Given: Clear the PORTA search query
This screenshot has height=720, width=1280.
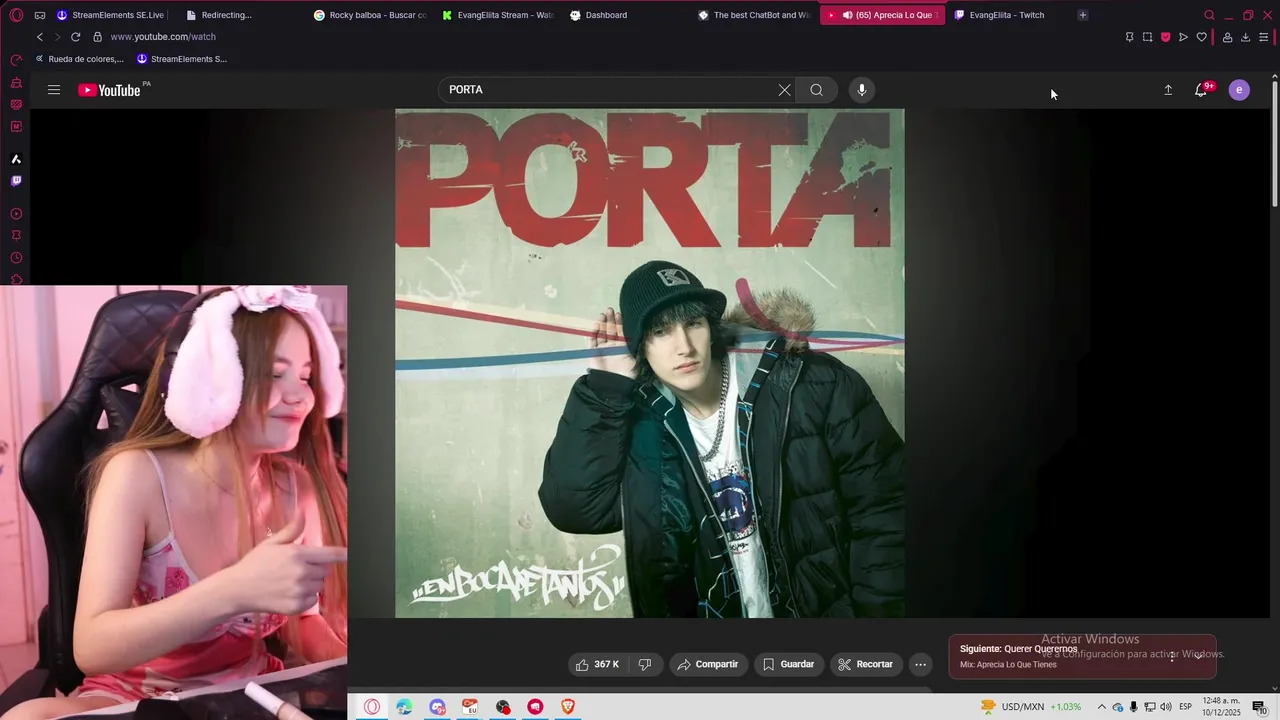Looking at the screenshot, I should [784, 90].
